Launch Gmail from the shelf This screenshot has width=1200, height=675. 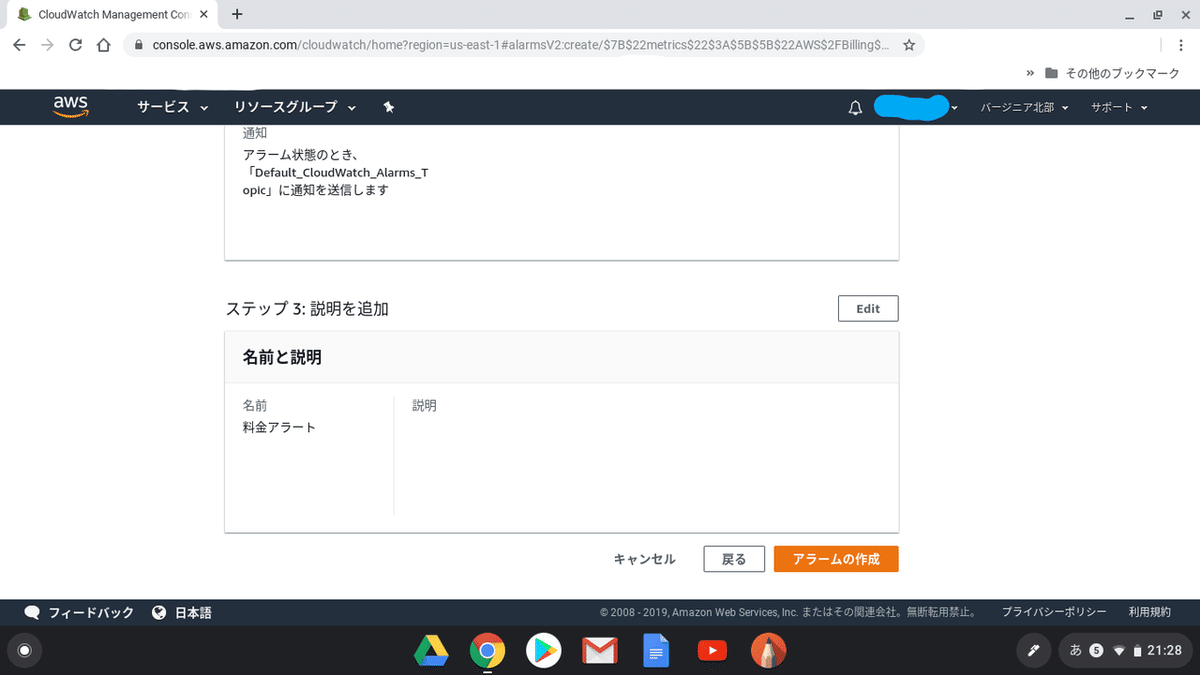click(x=599, y=650)
